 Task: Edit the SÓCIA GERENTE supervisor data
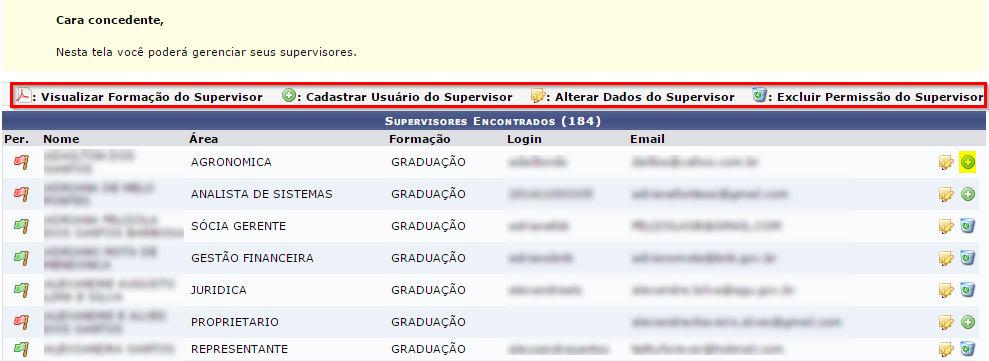[x=945, y=226]
